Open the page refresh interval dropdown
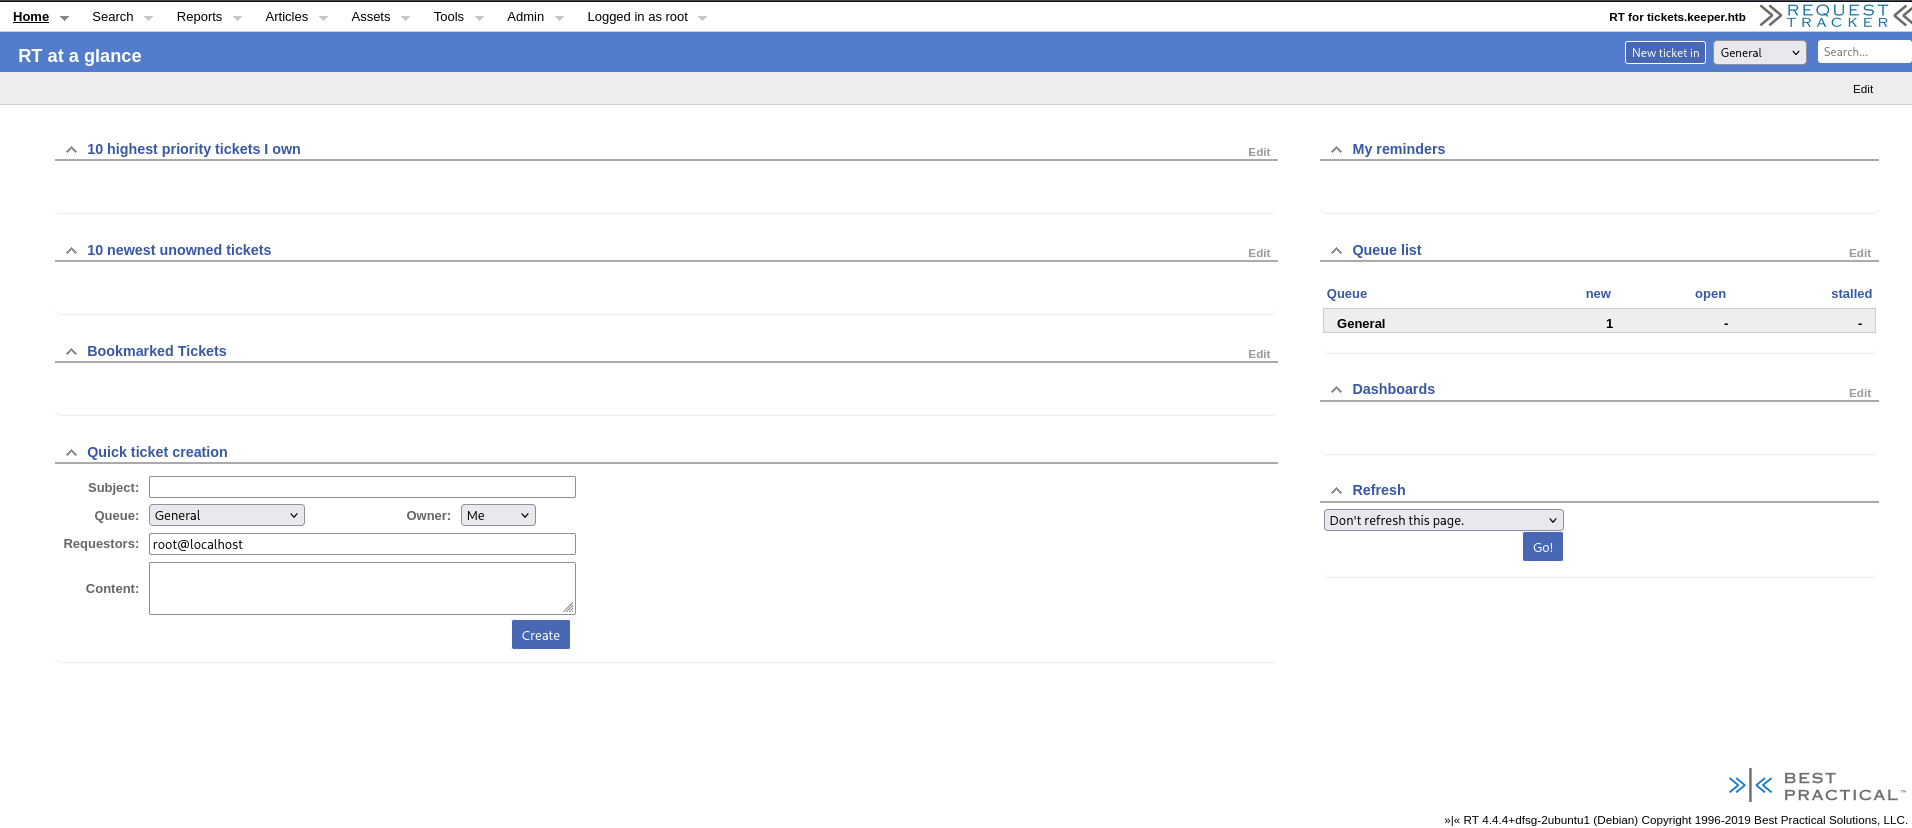Image resolution: width=1912 pixels, height=828 pixels. pos(1442,520)
